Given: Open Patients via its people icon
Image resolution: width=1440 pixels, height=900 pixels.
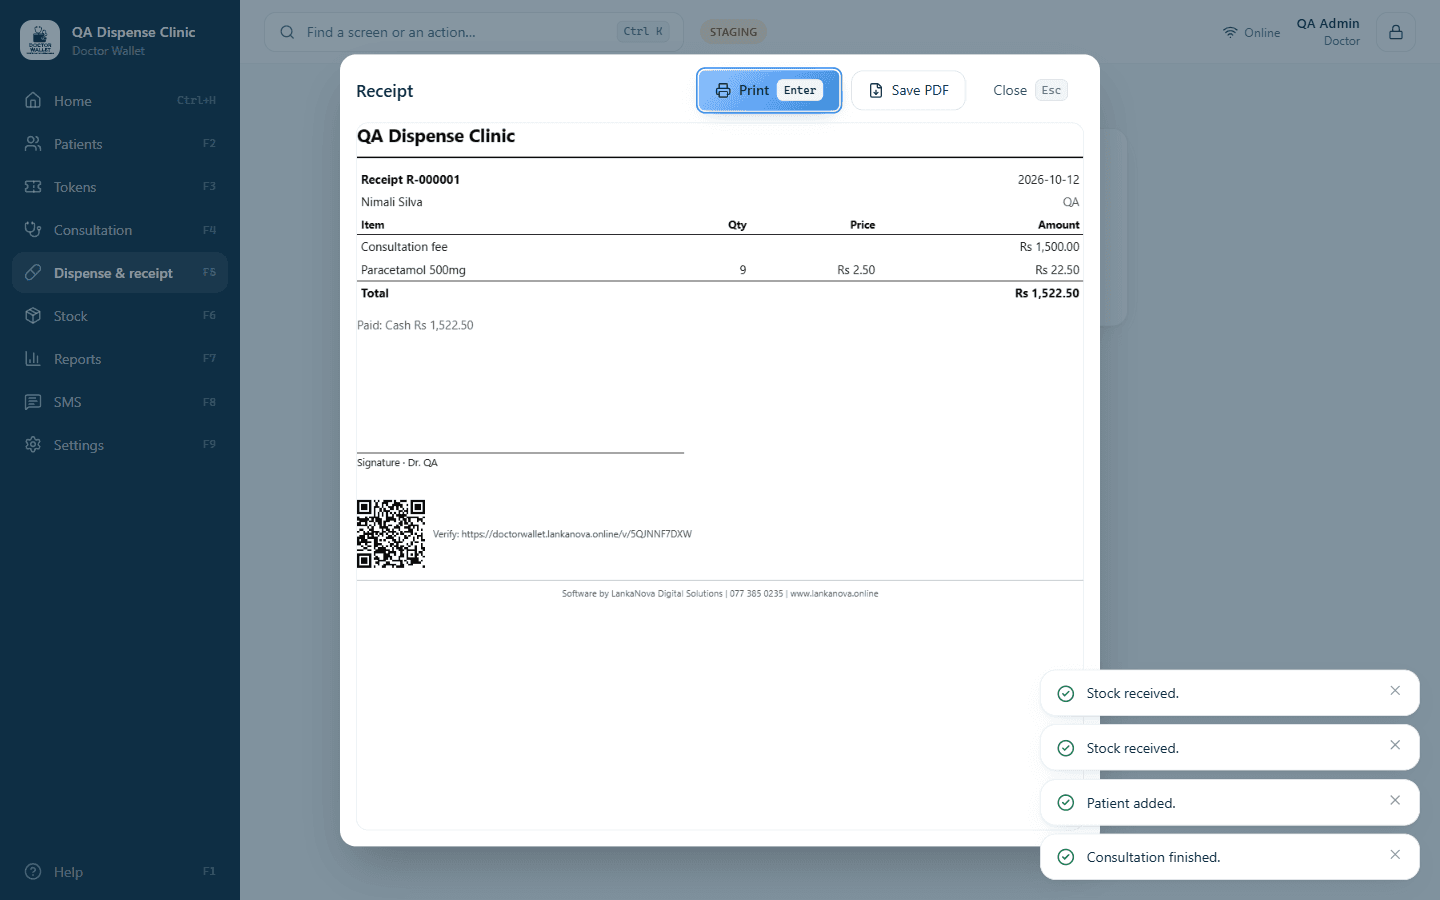Looking at the screenshot, I should (x=33, y=143).
